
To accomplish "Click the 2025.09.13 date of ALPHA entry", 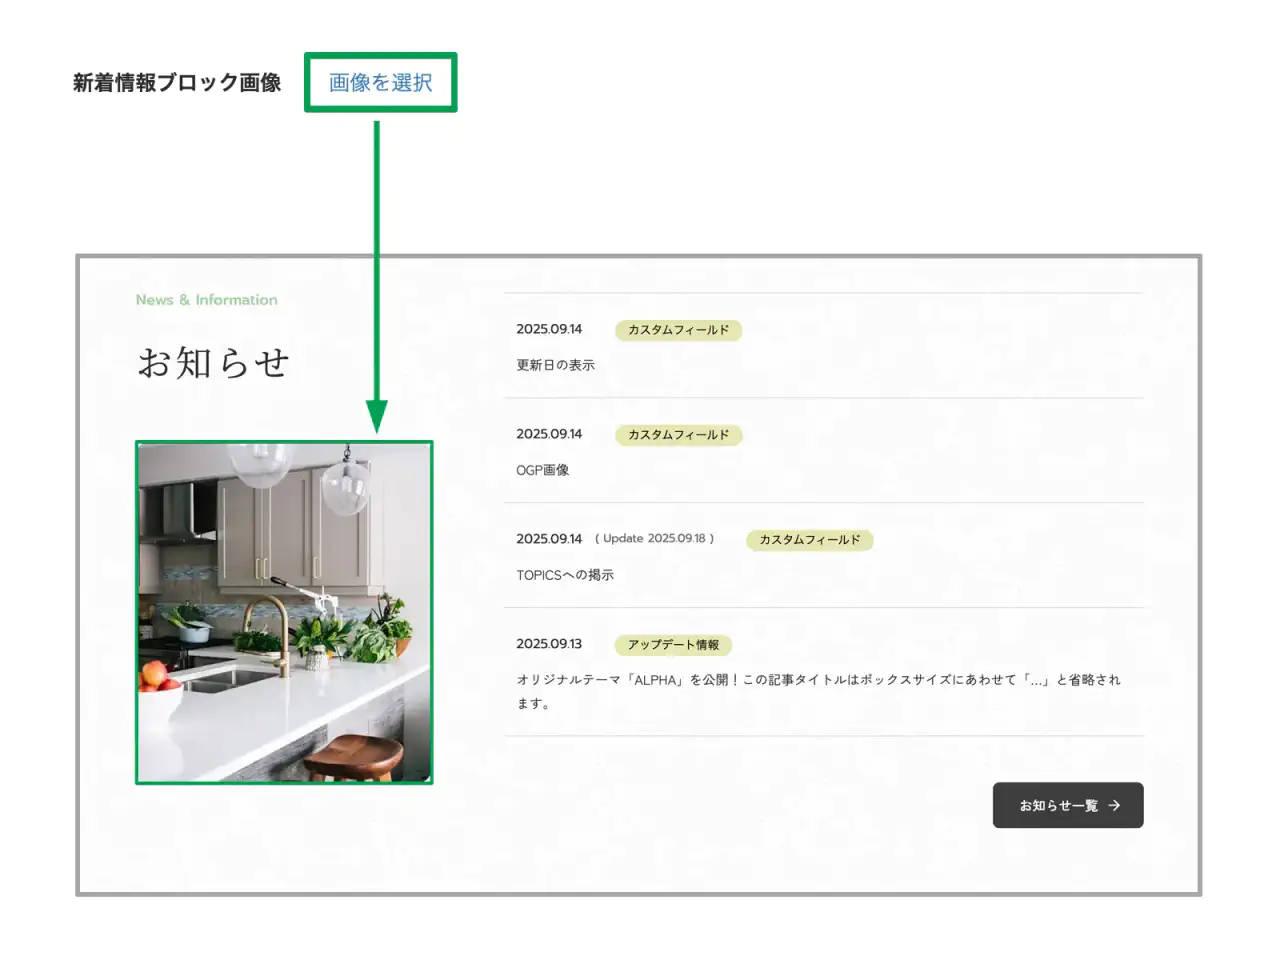I will point(548,644).
